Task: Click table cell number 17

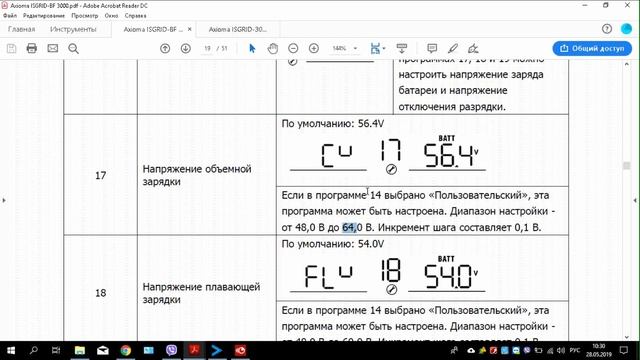Action: pos(100,176)
